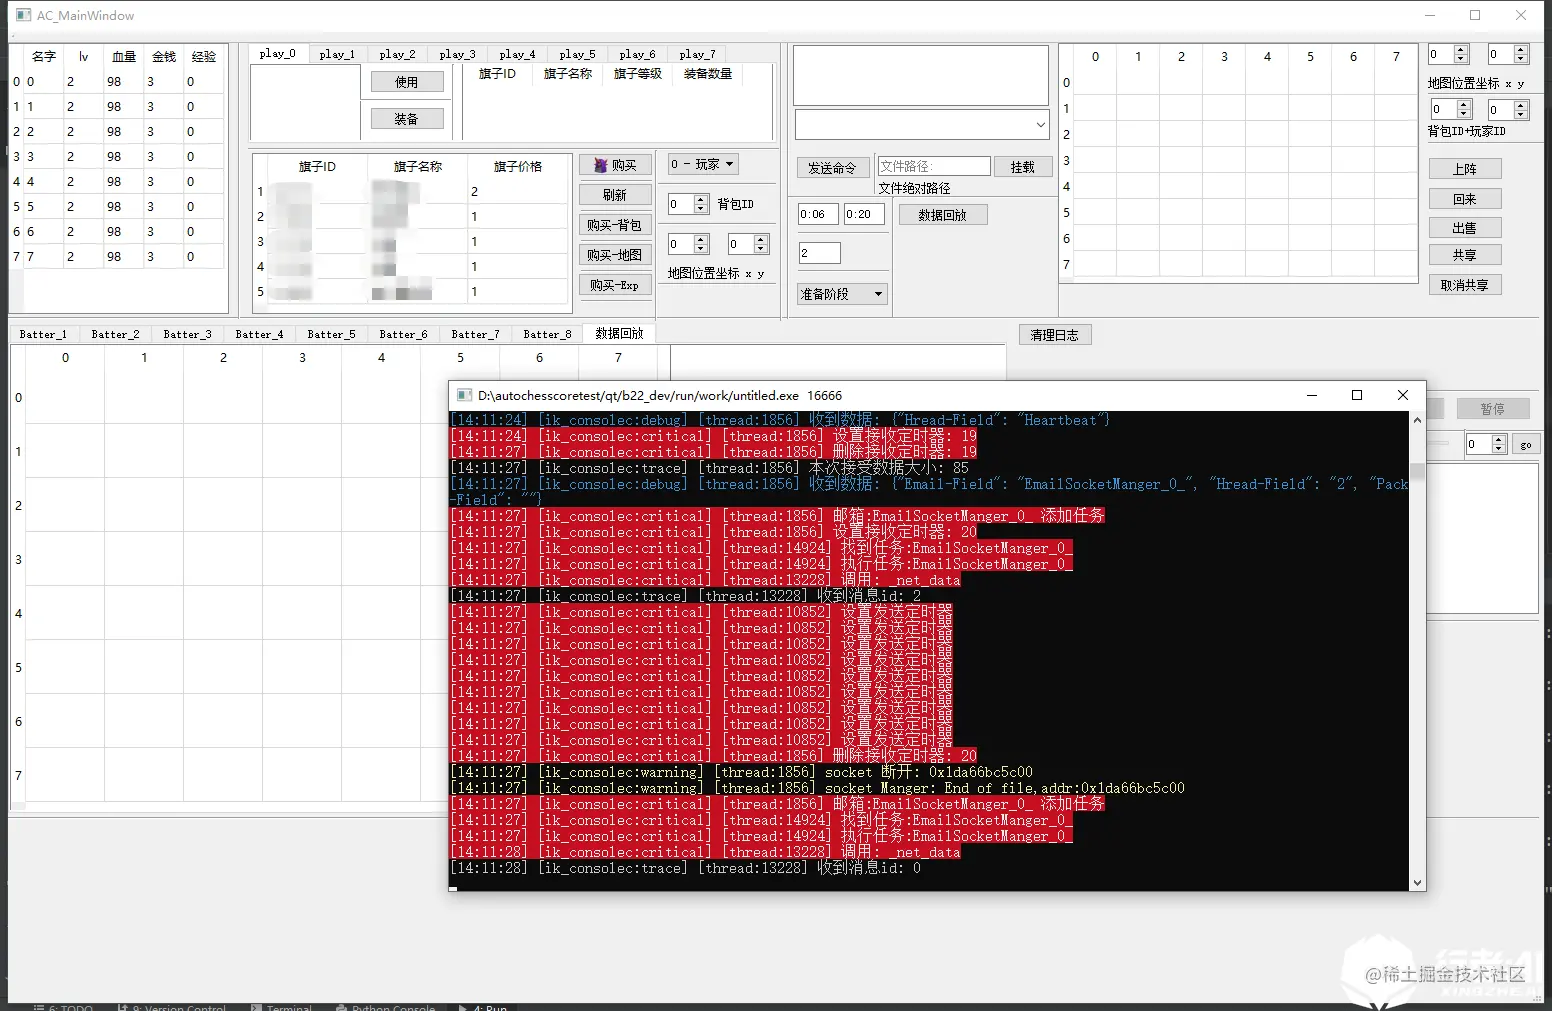This screenshot has width=1552, height=1011.
Task: Click the 0:20 time field
Action: [864, 214]
